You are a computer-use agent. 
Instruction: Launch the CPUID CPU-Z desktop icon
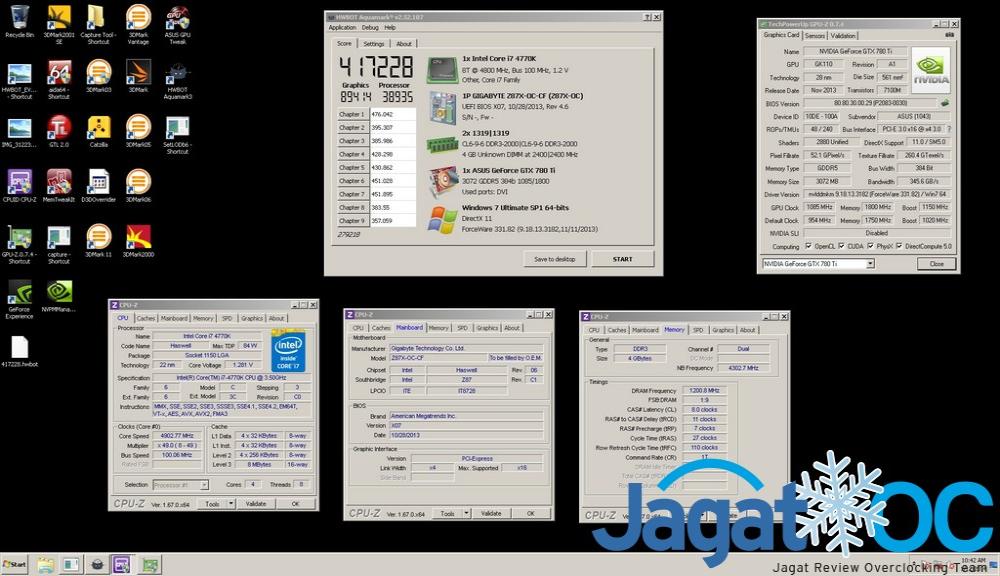[19, 186]
